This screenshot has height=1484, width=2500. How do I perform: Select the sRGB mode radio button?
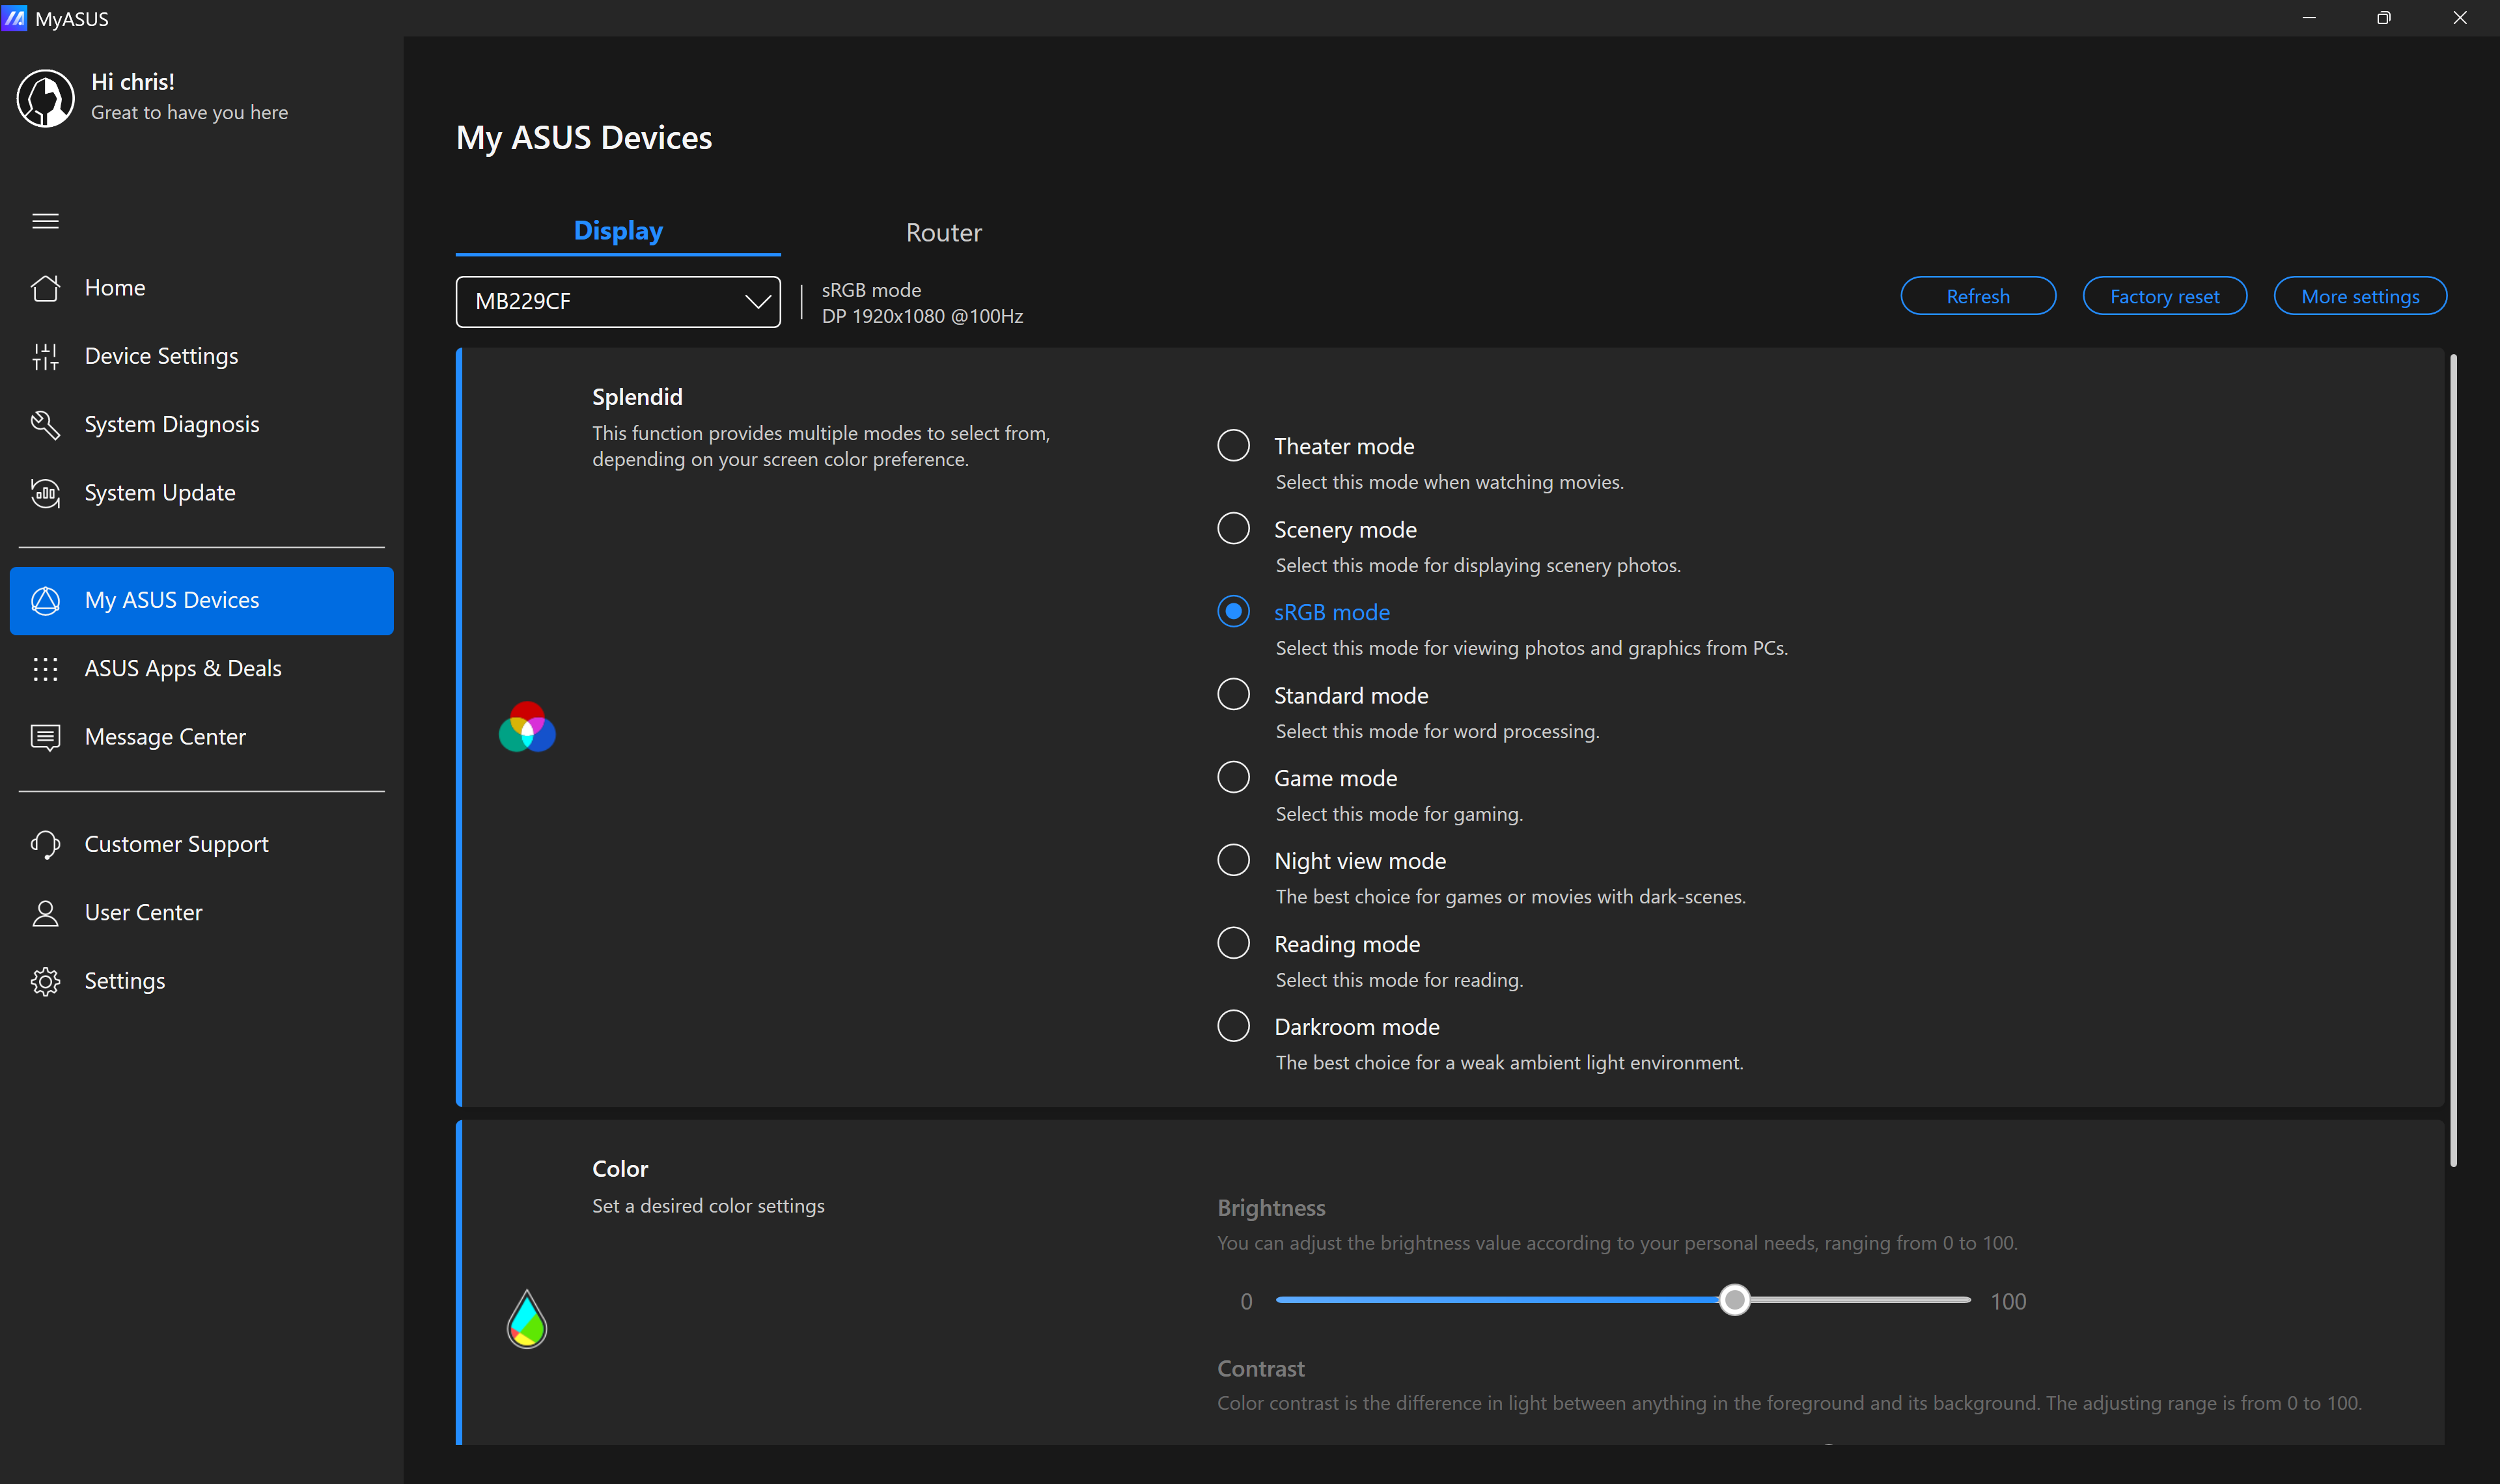[x=1233, y=611]
